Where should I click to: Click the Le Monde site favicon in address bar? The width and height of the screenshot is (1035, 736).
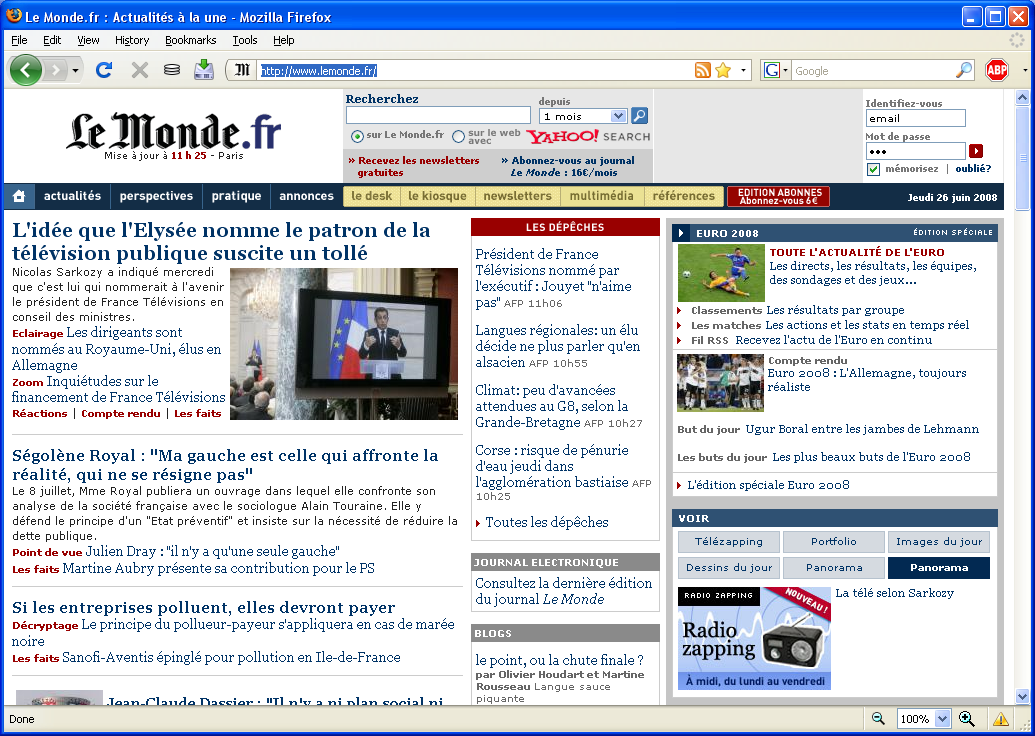(243, 70)
